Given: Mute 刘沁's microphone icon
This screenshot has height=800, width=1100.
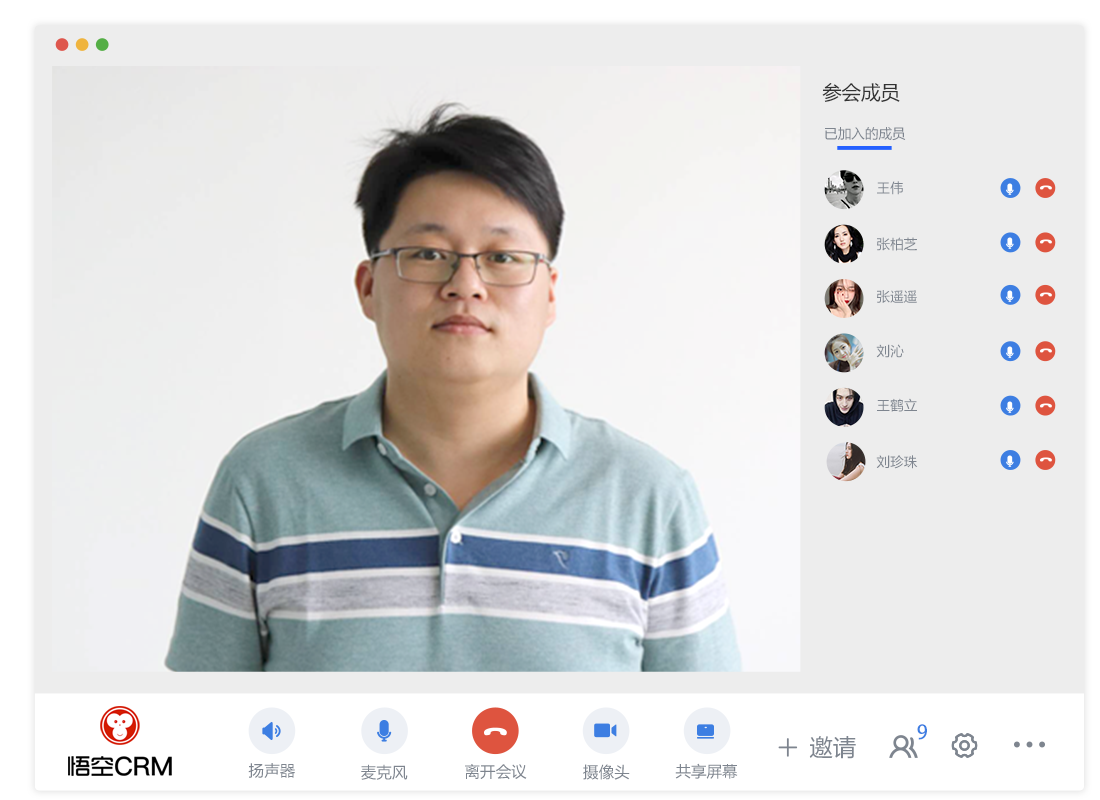Looking at the screenshot, I should [x=1010, y=351].
